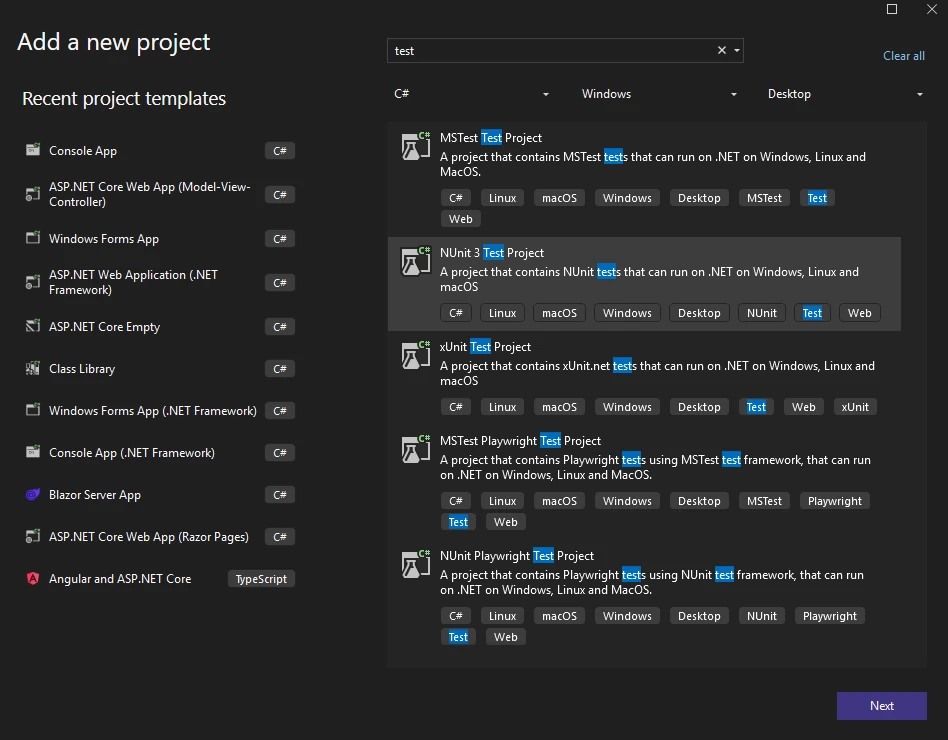This screenshot has height=740, width=948.
Task: Click the TypeScript tag beside Angular template
Action: [261, 579]
